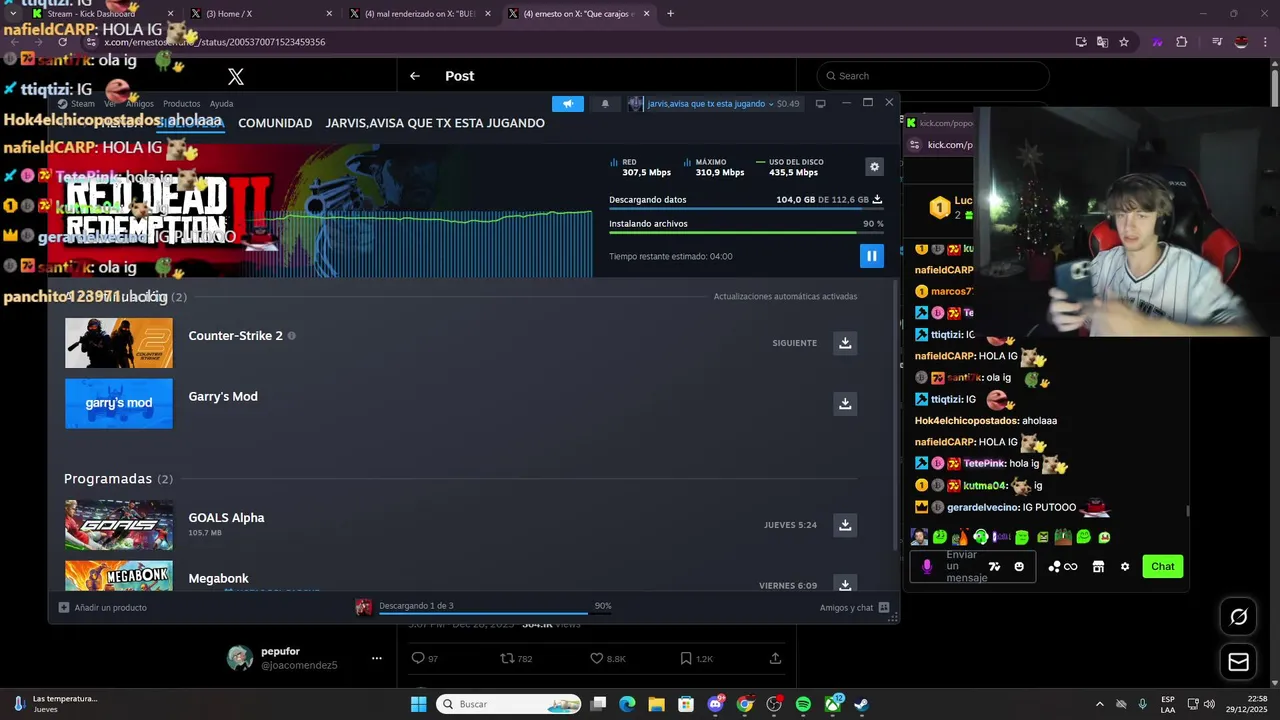Open a new browser tab
The image size is (1280, 720).
670,14
